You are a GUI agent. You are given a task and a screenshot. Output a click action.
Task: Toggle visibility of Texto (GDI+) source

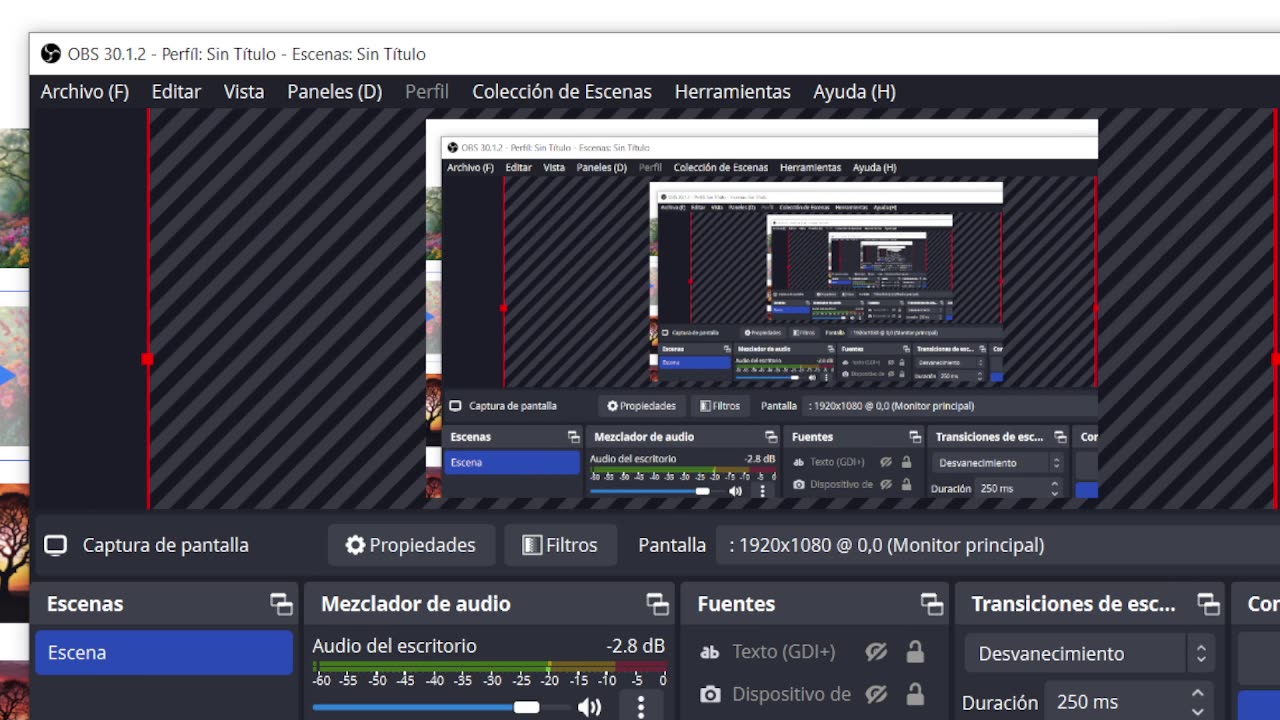pyautogui.click(x=876, y=652)
